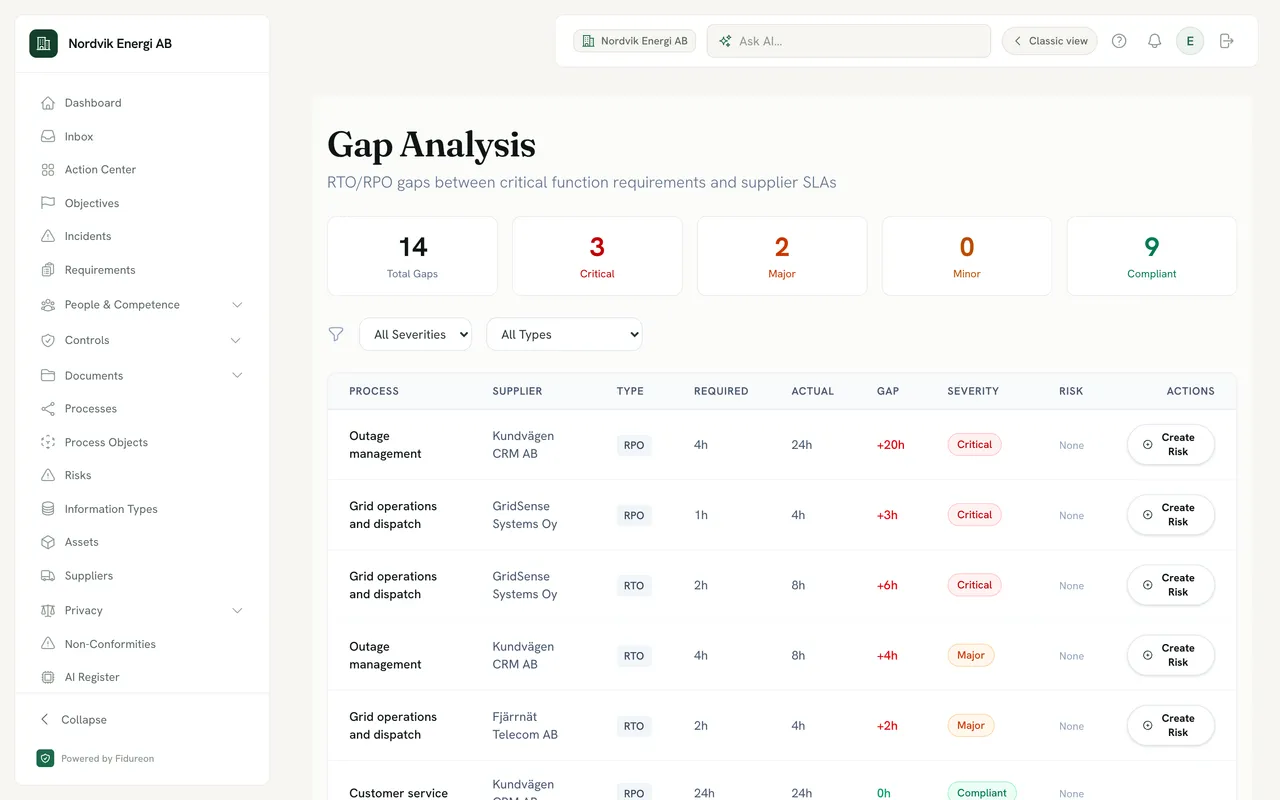Click the Ask AI input field

tap(849, 41)
